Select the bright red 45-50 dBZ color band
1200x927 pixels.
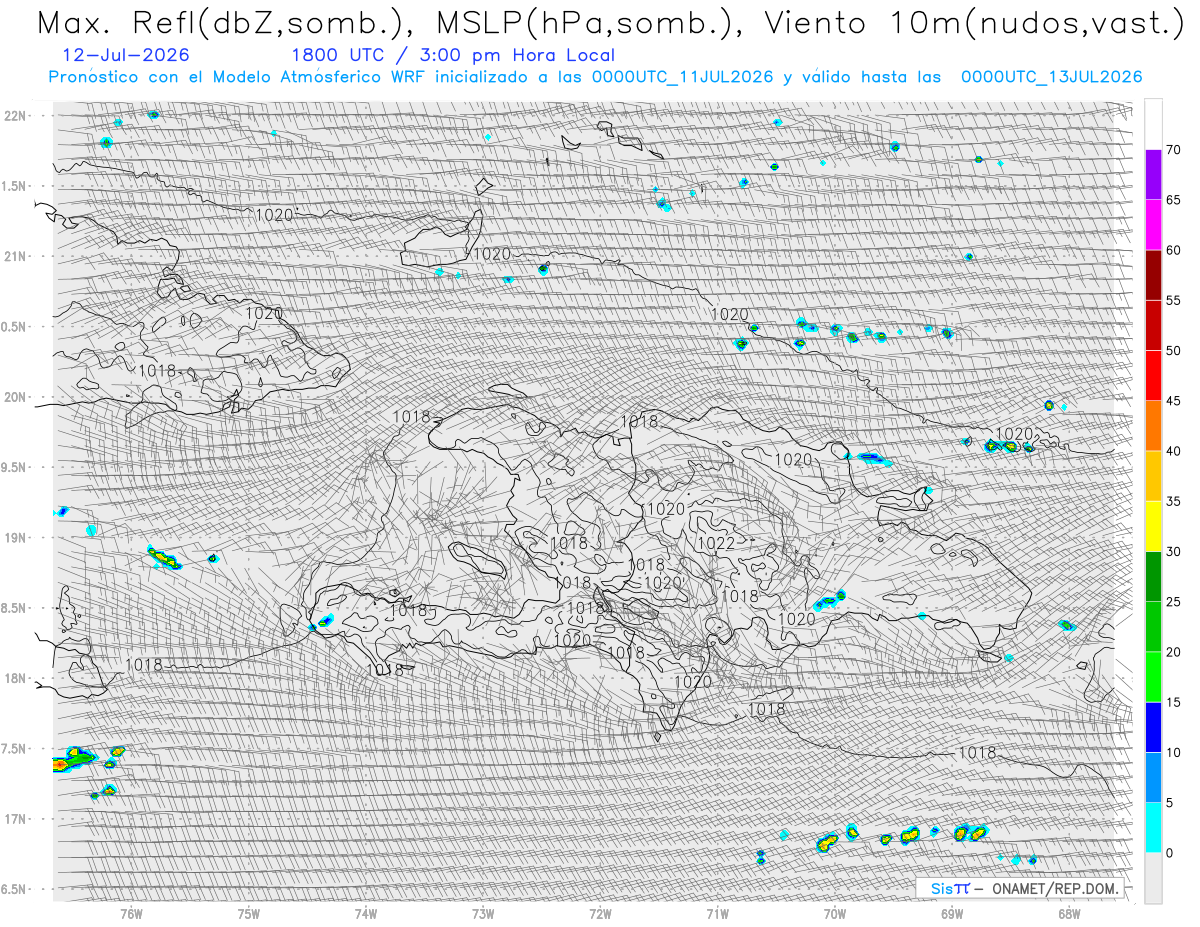1153,376
